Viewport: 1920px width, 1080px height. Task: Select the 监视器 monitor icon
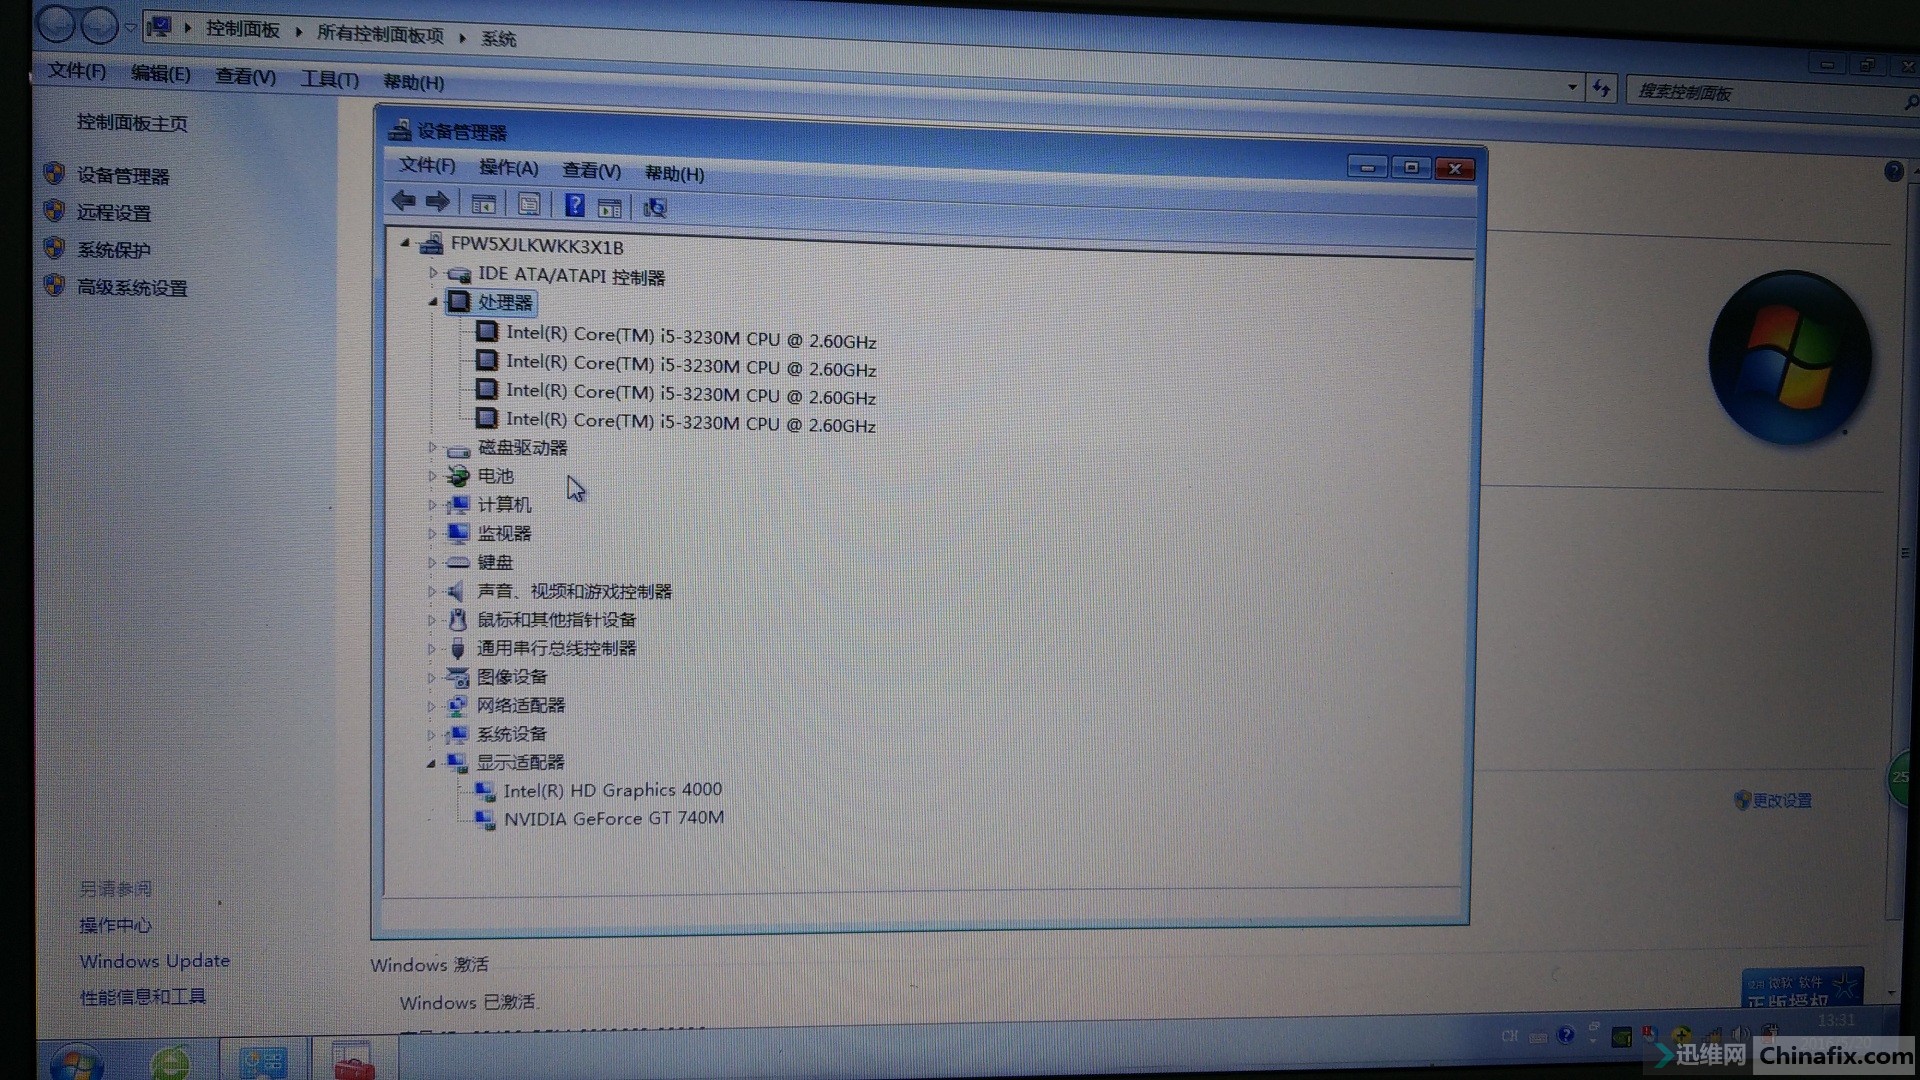click(458, 533)
